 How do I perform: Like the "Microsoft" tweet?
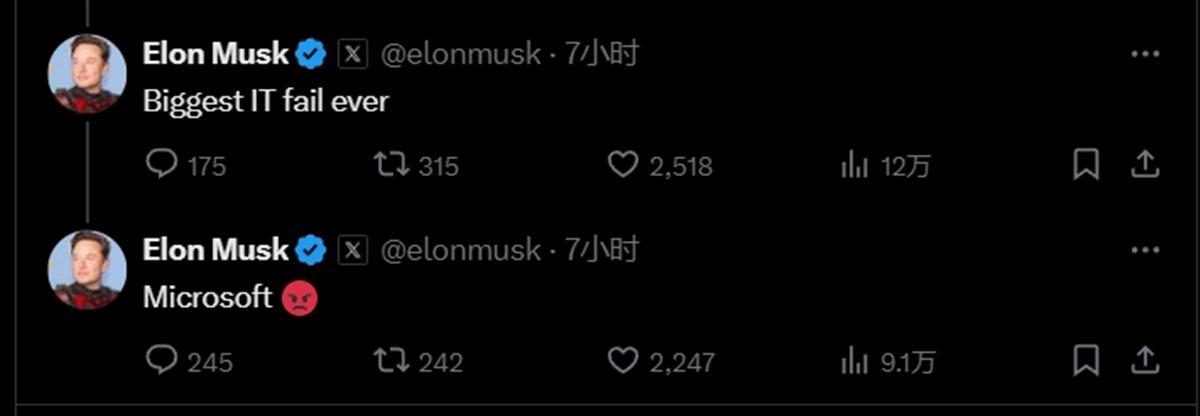click(623, 359)
